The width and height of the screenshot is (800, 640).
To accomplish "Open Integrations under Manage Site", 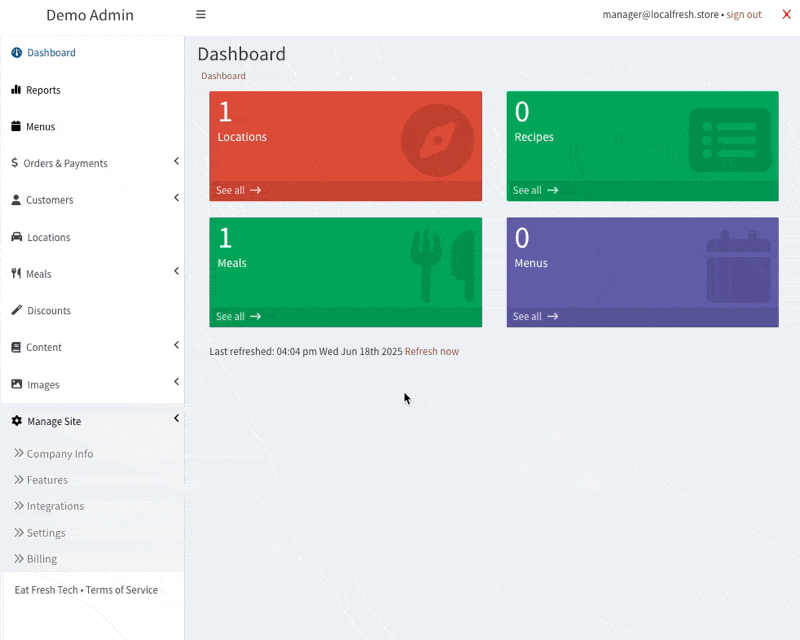I will [55, 506].
